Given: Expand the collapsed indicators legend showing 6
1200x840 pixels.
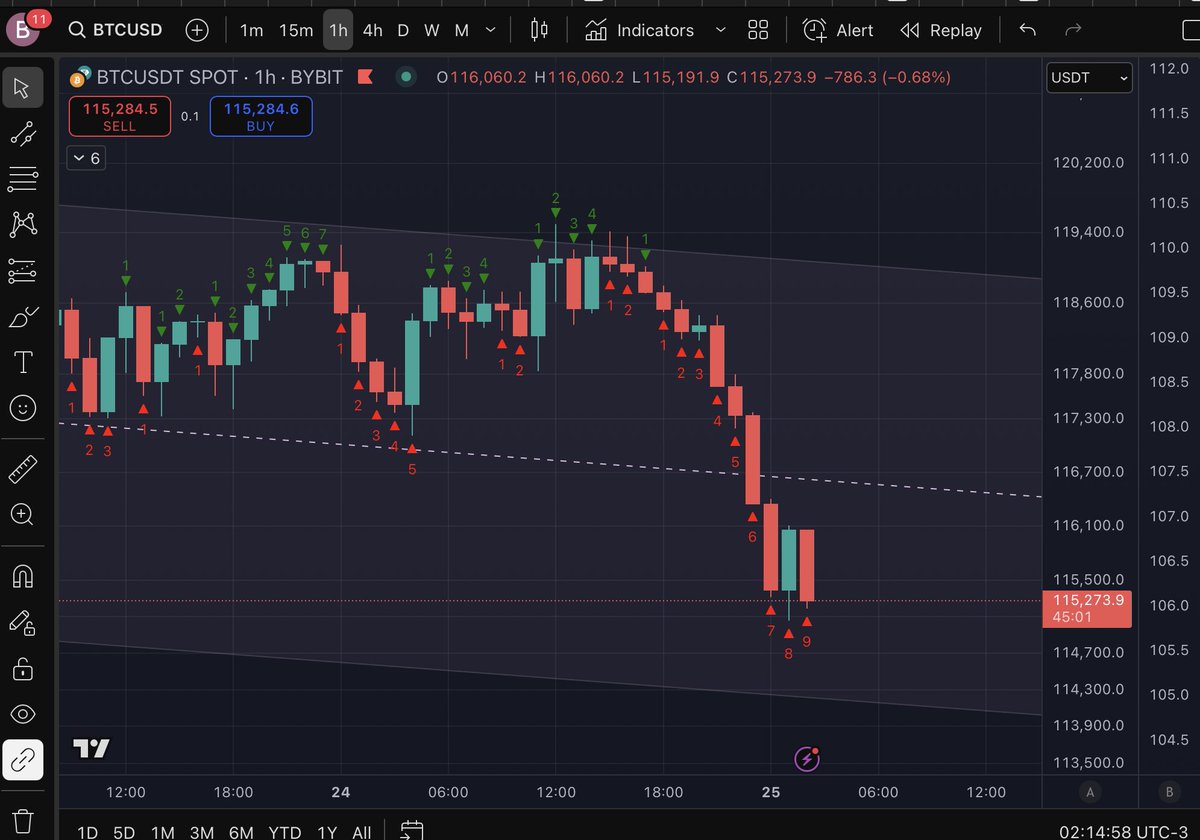Looking at the screenshot, I should pos(86,158).
